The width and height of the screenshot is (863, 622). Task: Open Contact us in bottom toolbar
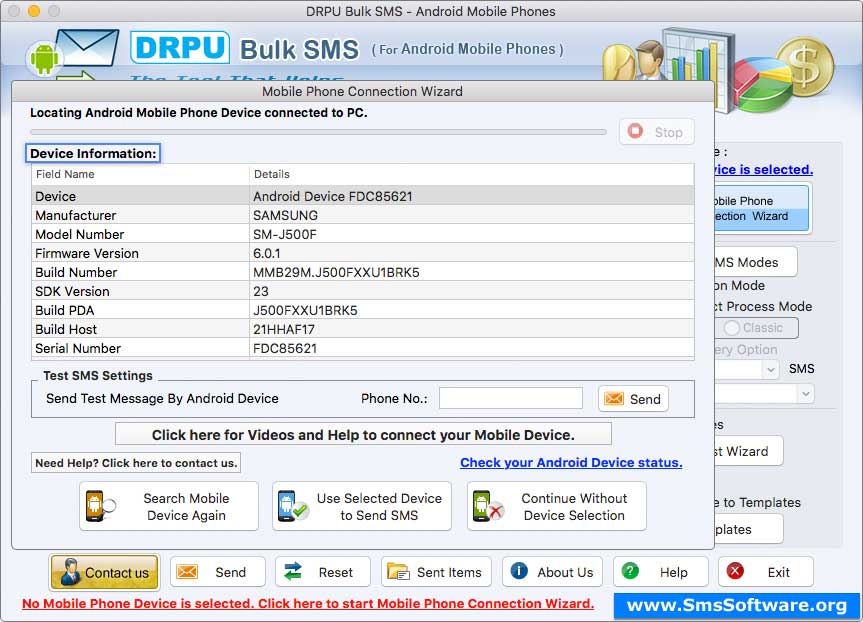[105, 572]
